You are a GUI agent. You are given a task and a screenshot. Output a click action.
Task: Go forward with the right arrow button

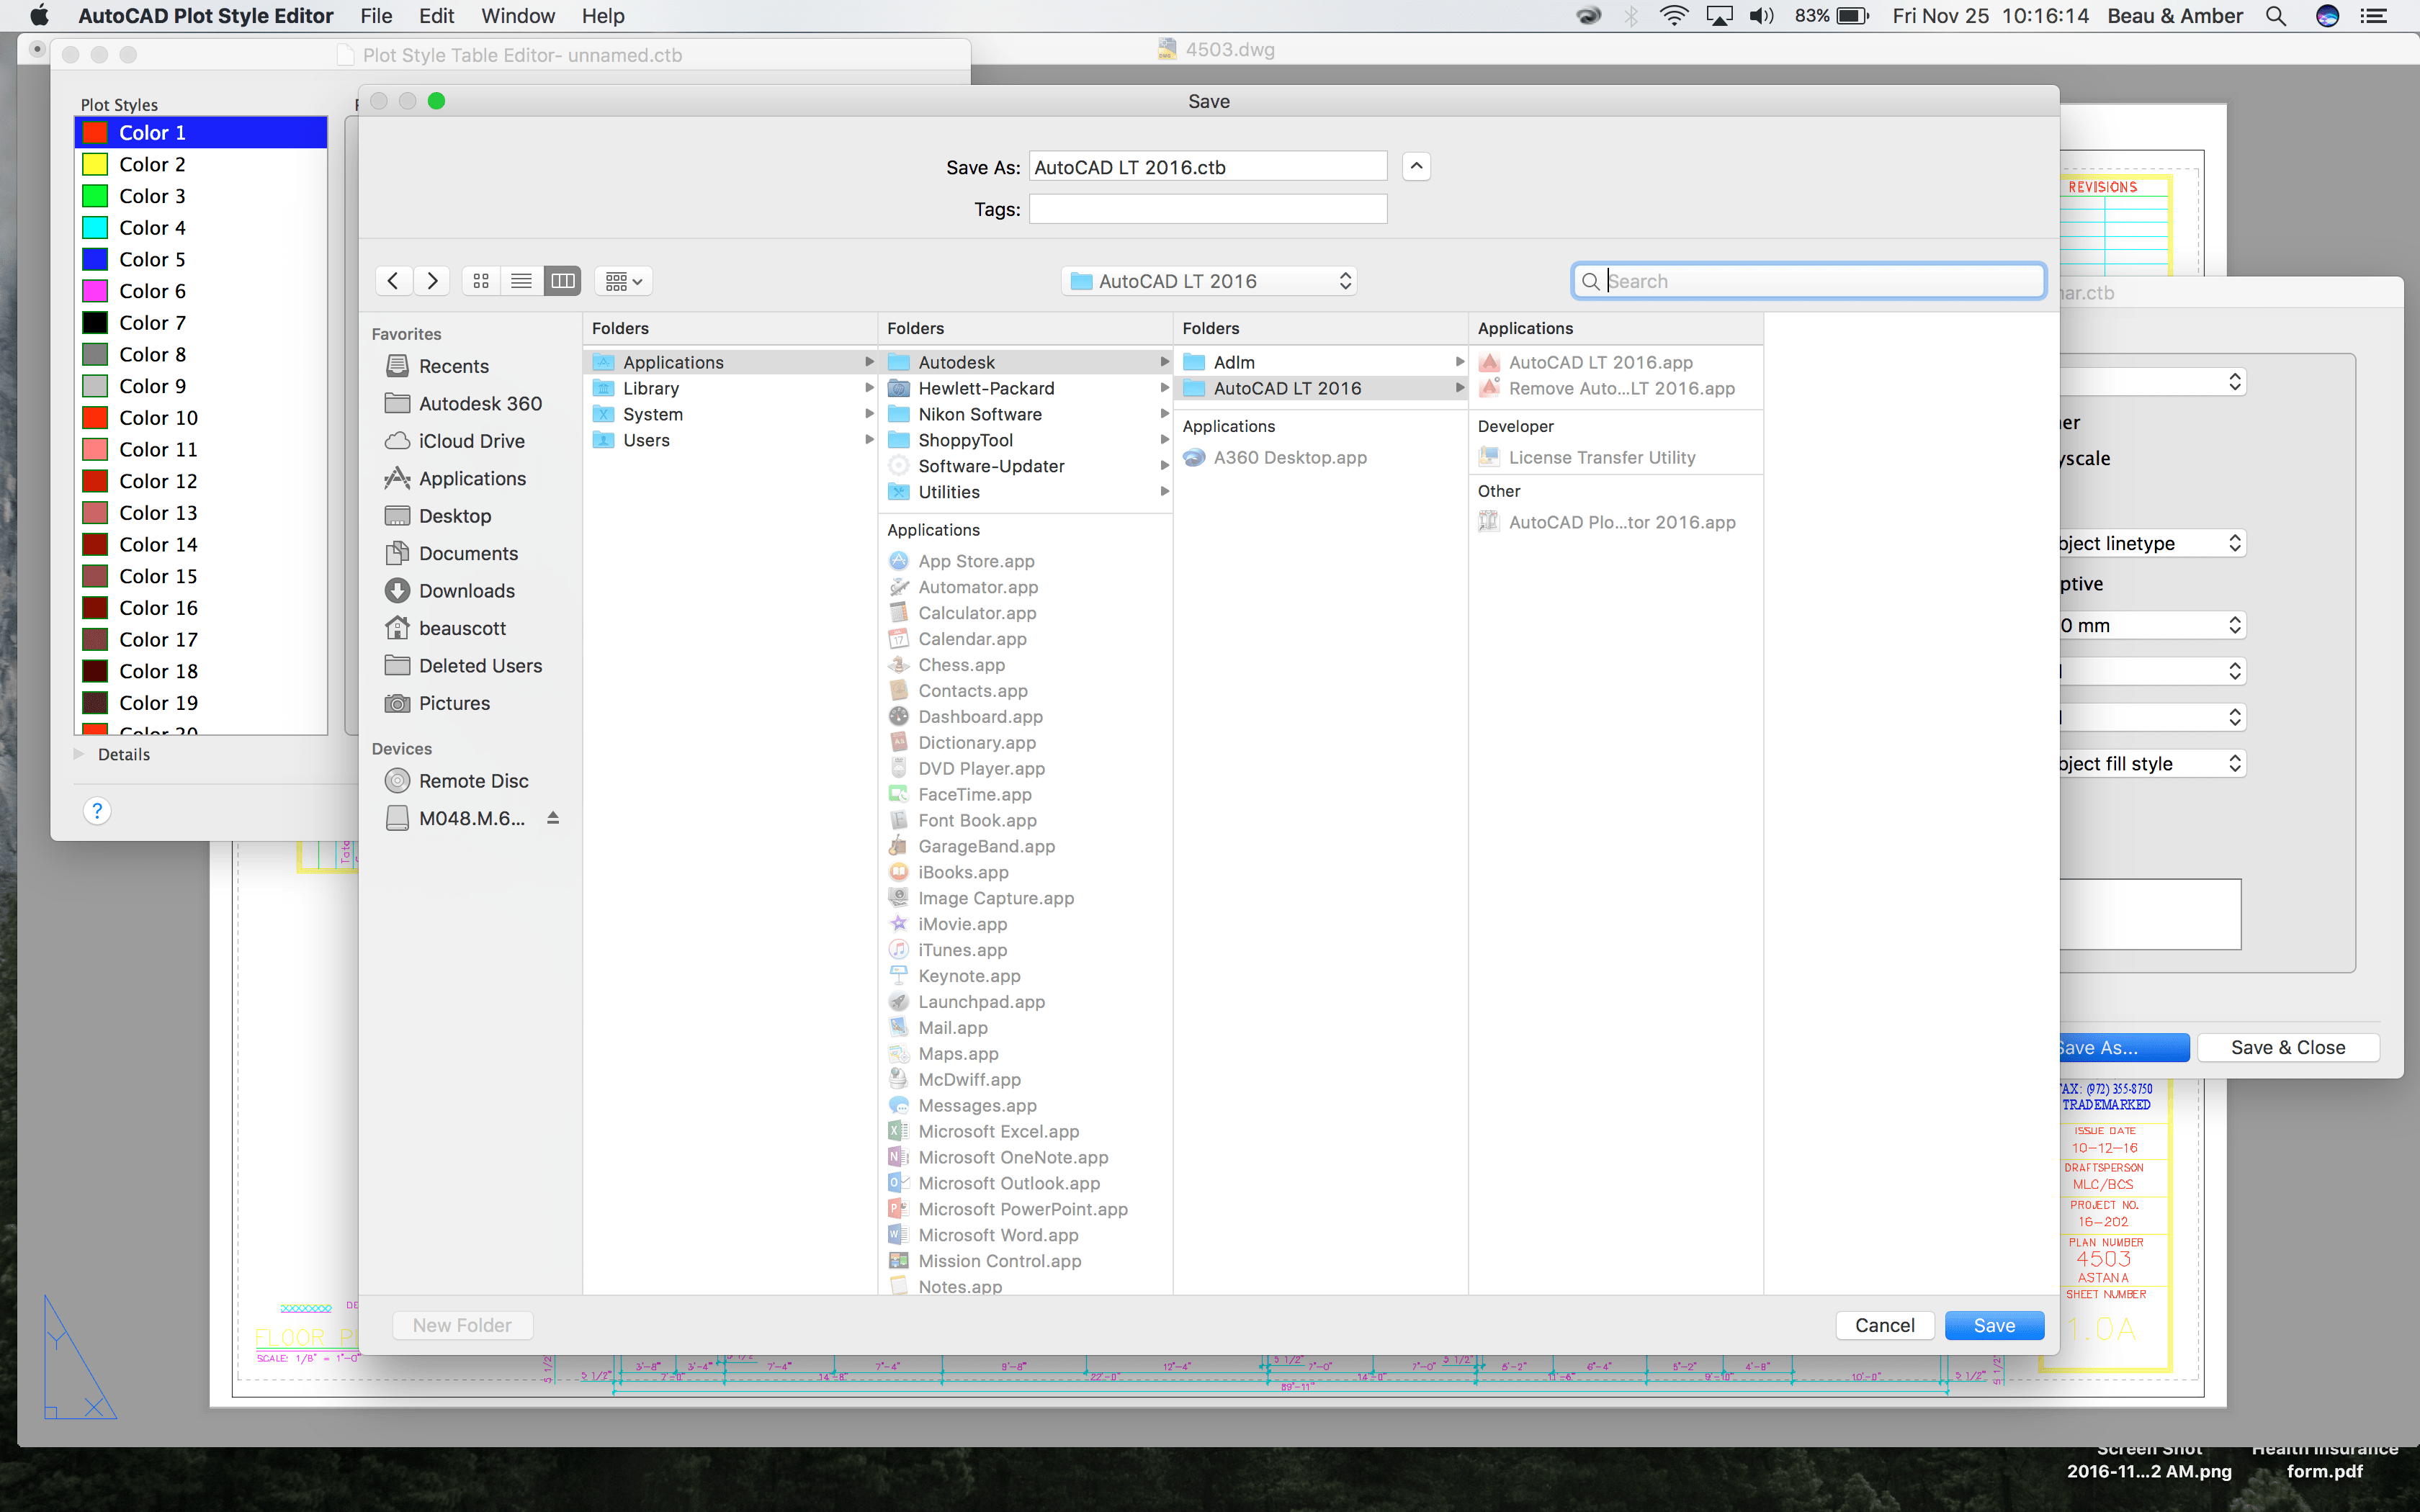click(x=432, y=281)
